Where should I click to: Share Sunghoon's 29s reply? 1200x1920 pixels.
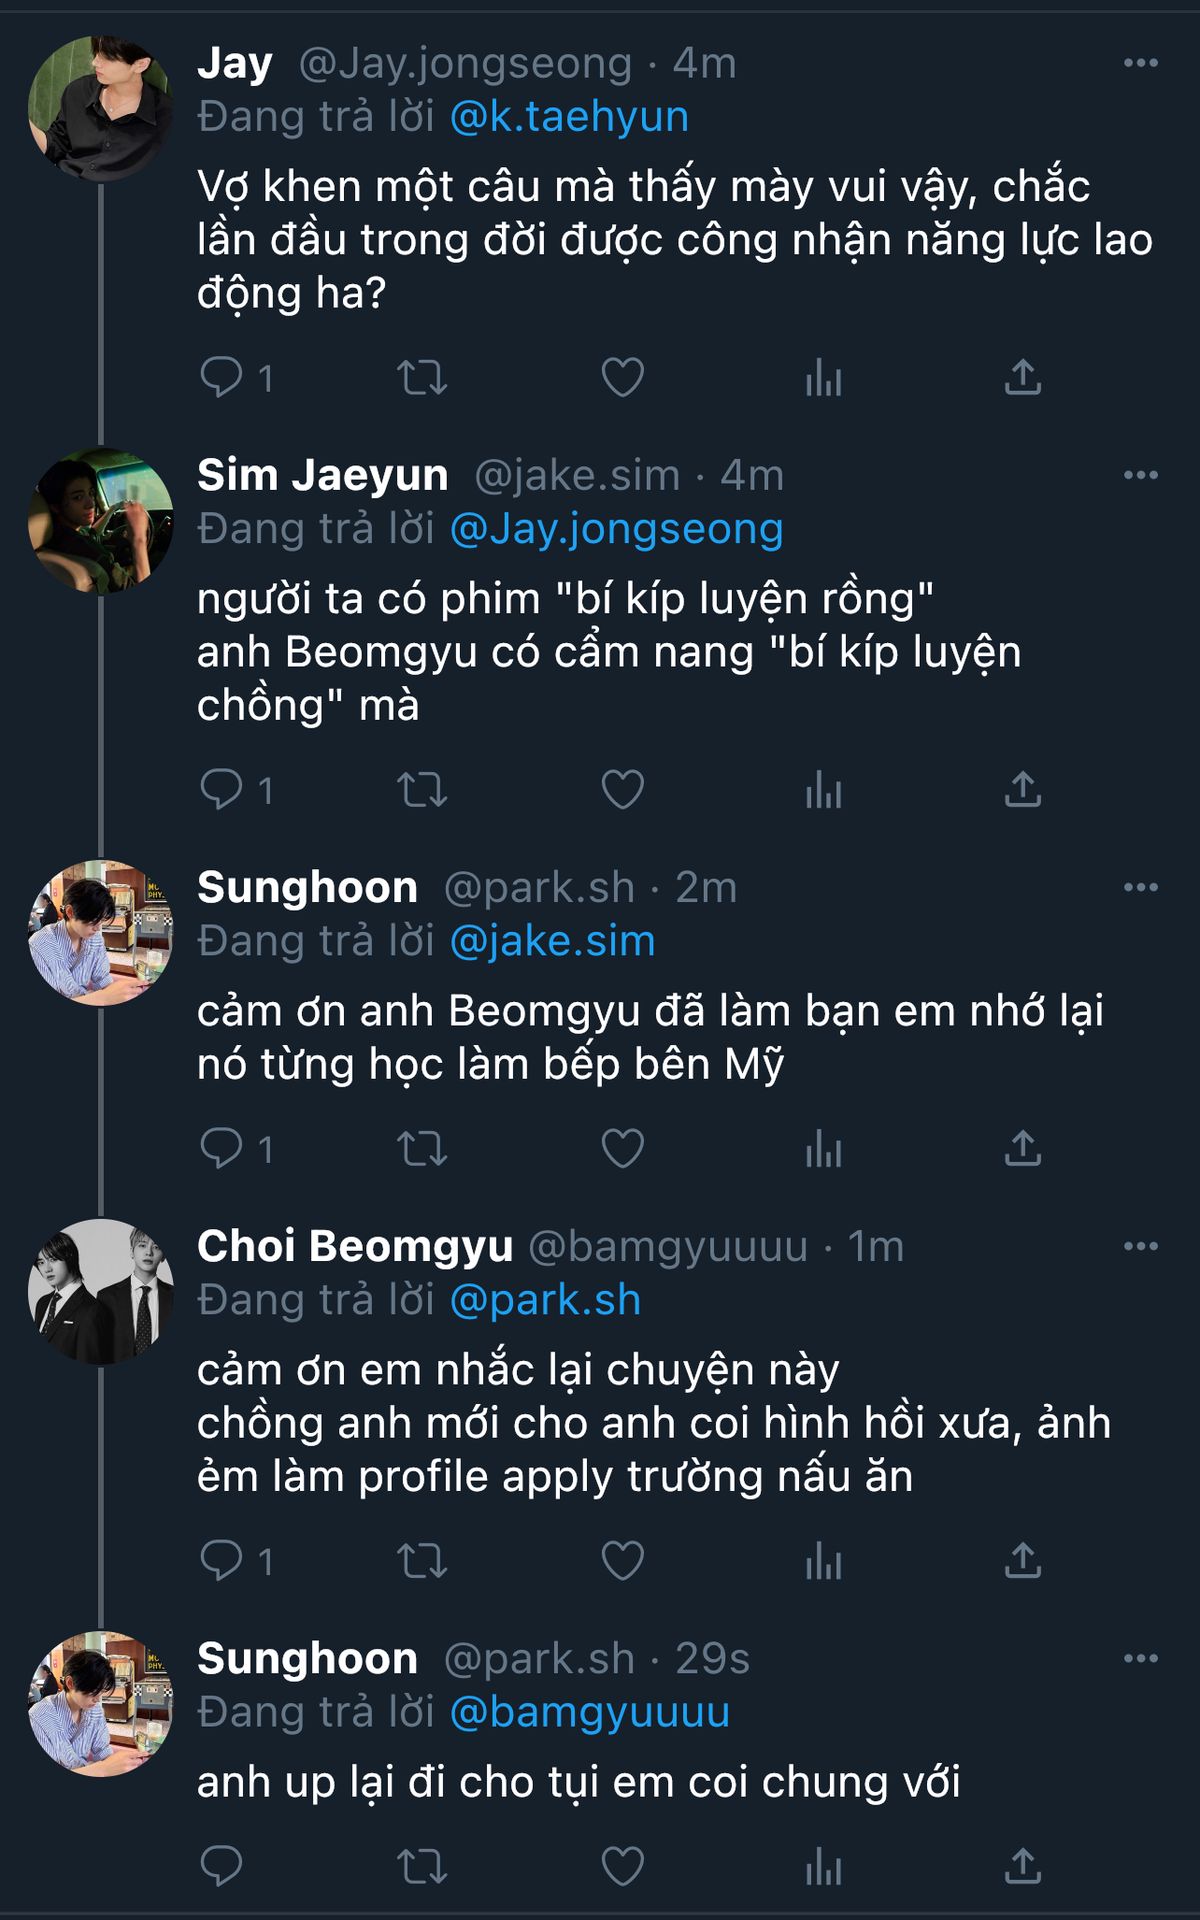point(1022,1866)
